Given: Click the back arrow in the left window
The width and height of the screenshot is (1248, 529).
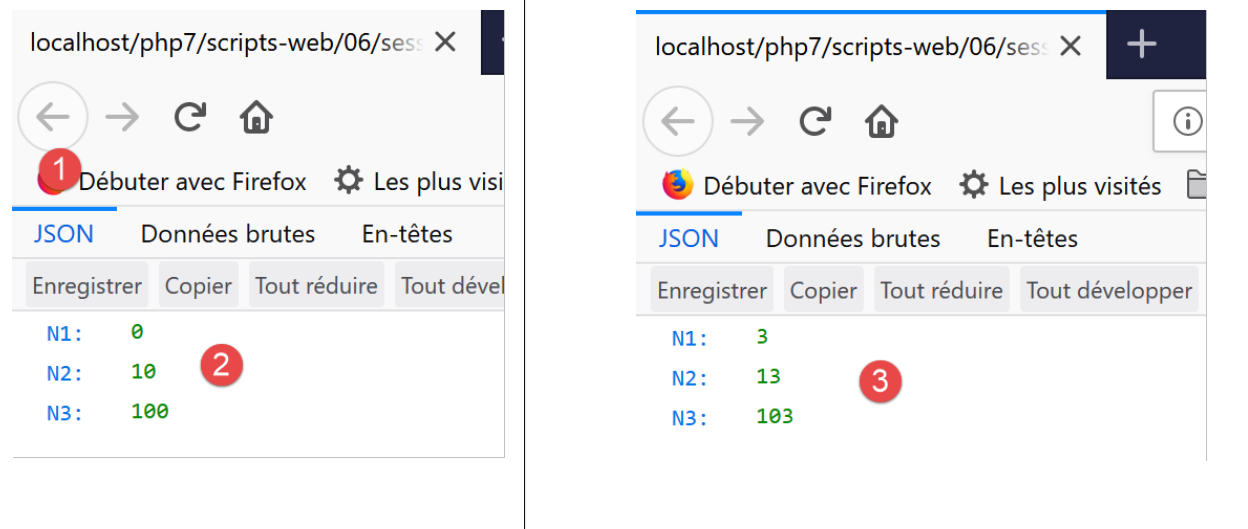Looking at the screenshot, I should tap(53, 118).
